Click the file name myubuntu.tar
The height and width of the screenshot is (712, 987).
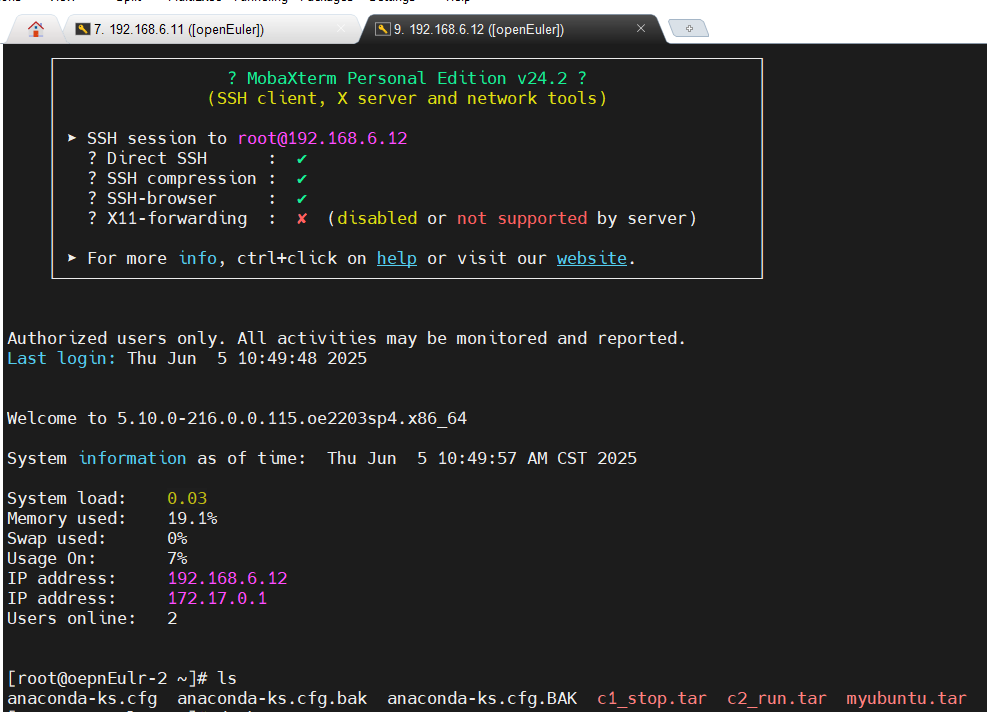click(x=906, y=698)
